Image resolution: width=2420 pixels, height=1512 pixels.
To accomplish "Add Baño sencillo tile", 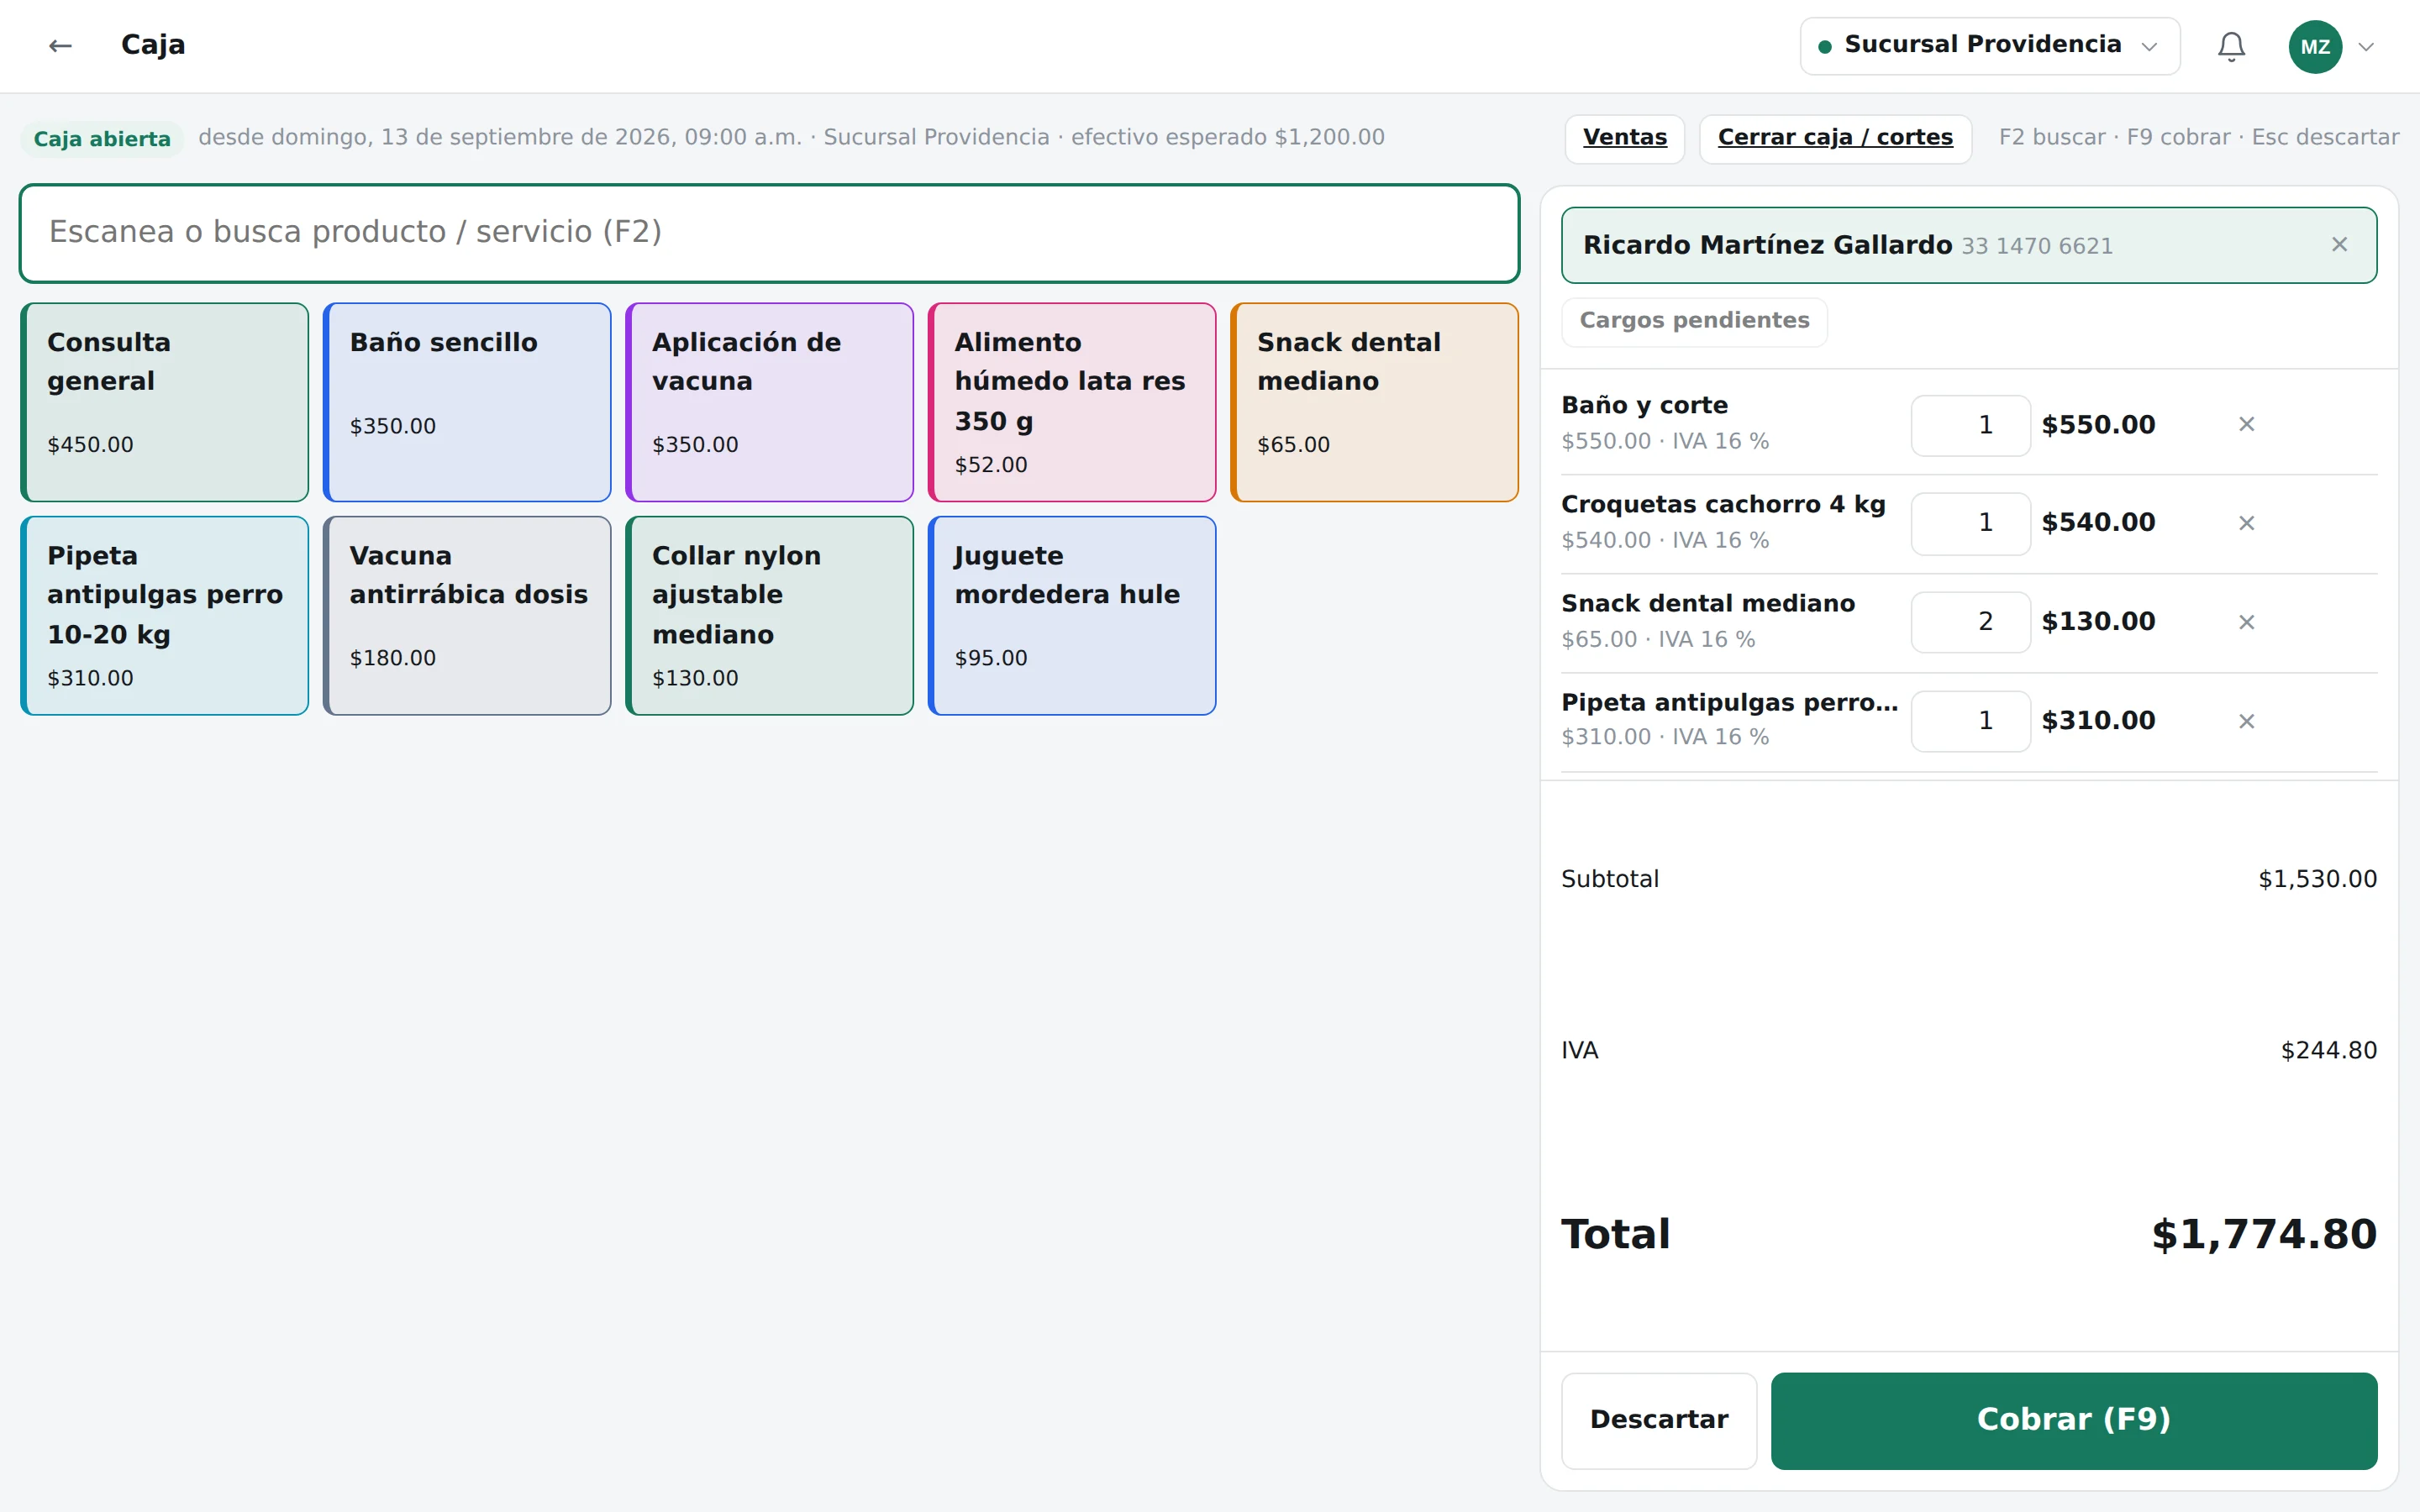I will [467, 402].
